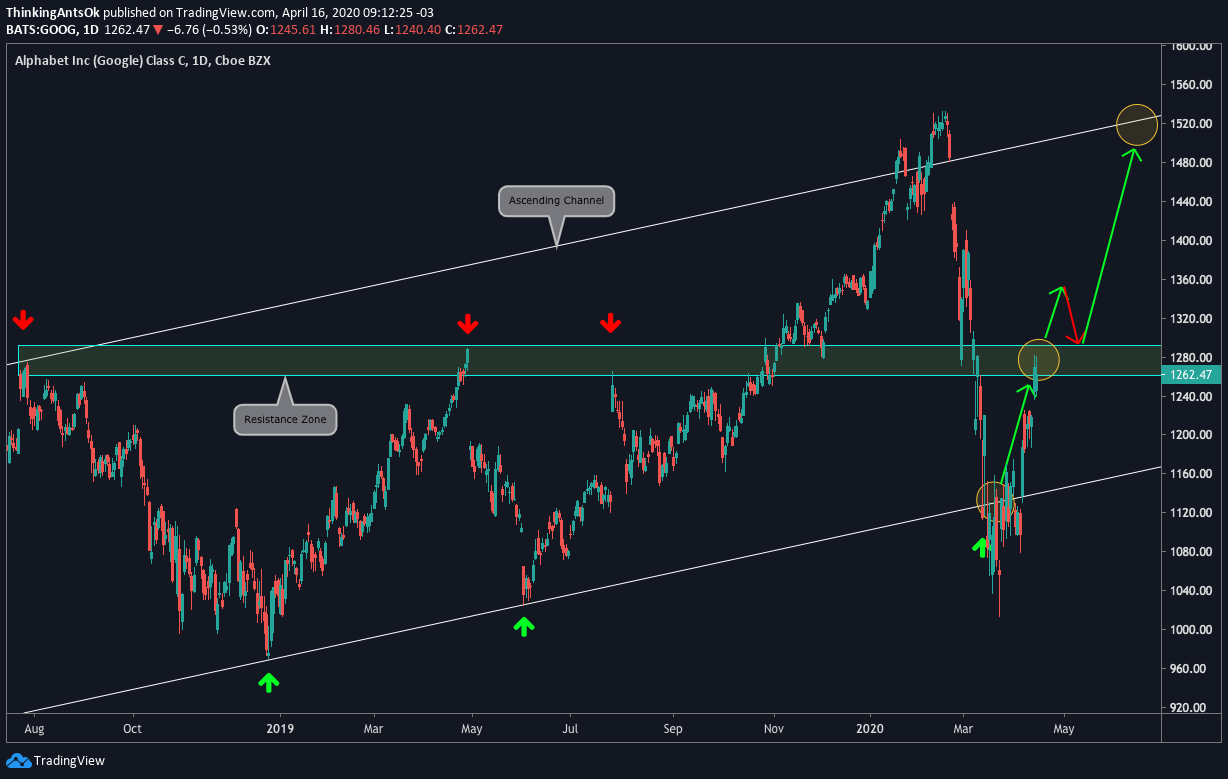Click the TradingView wordmark at bottom left
This screenshot has width=1228, height=779.
coord(69,761)
